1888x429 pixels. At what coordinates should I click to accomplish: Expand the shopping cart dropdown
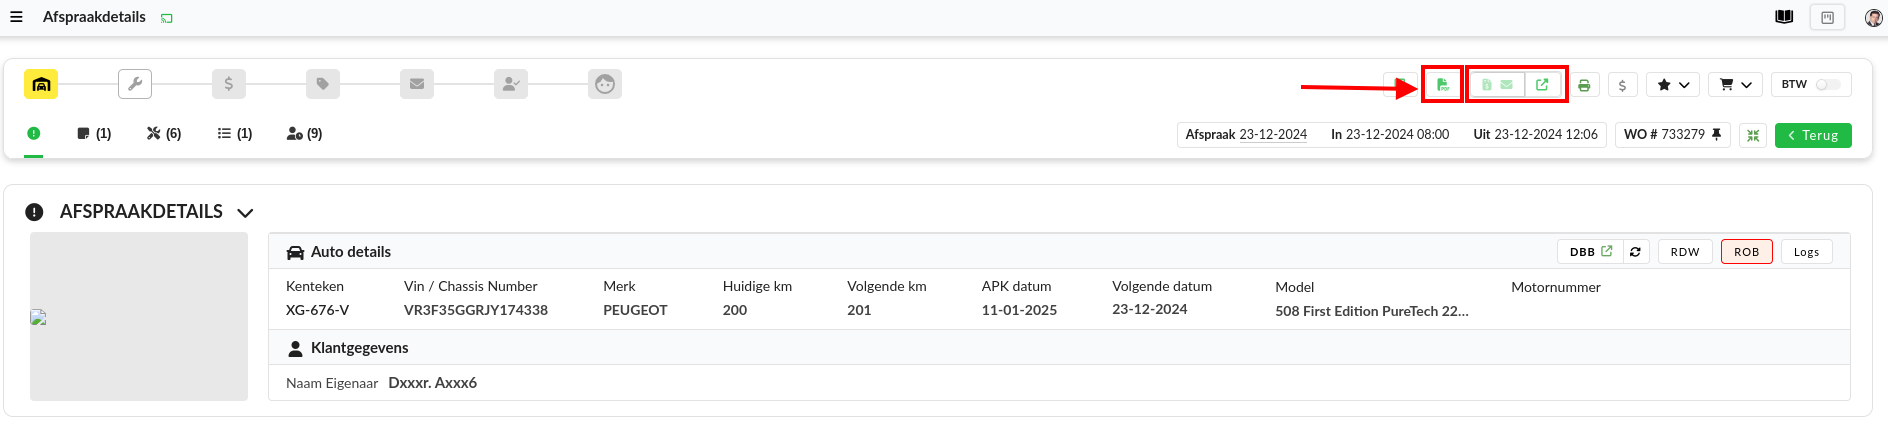pos(1735,85)
